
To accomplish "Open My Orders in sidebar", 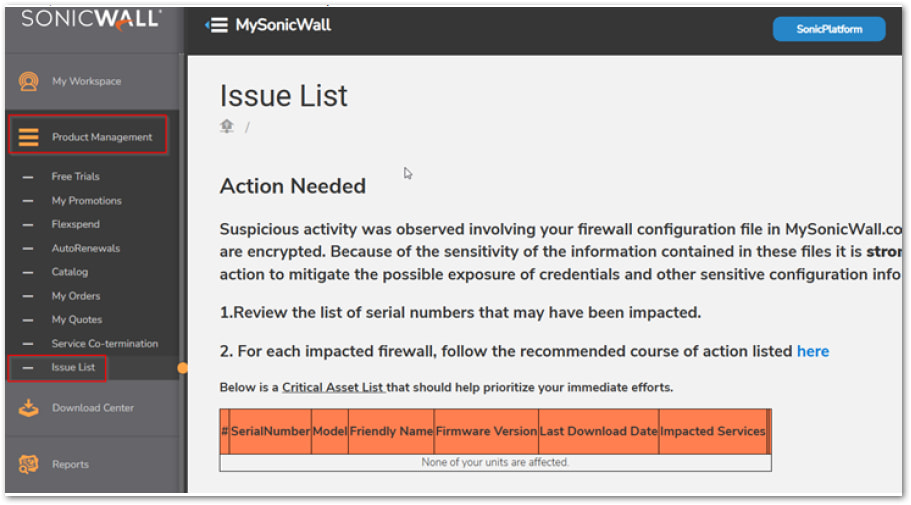I will [x=76, y=296].
